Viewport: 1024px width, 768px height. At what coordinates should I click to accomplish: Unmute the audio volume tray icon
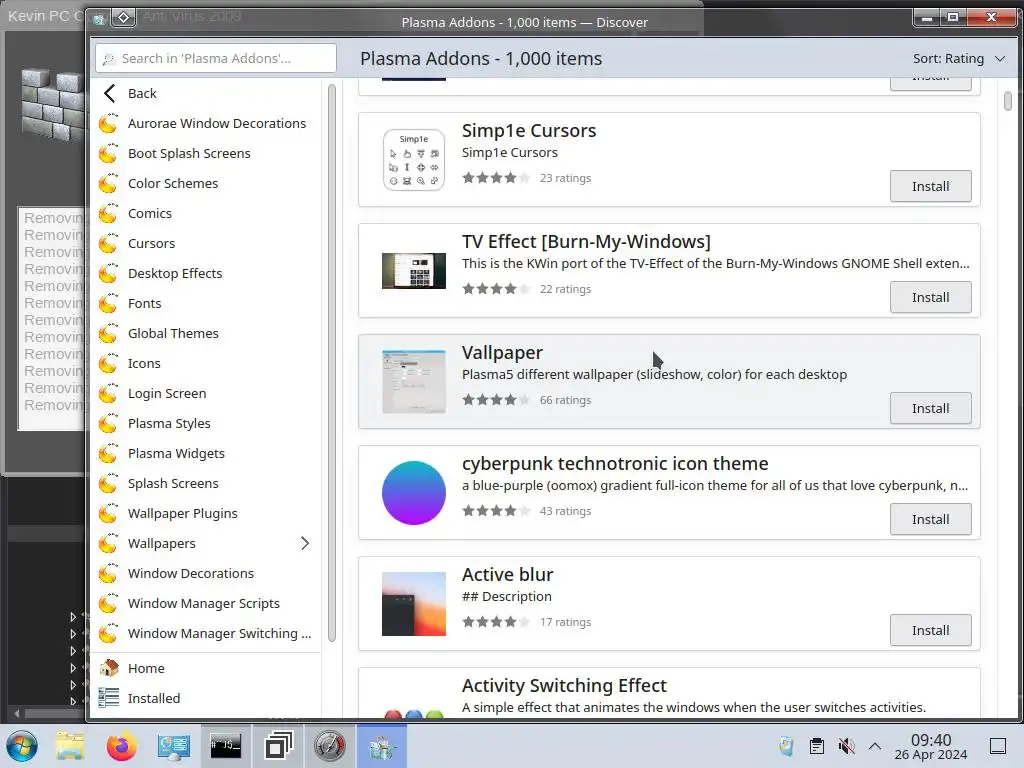point(846,746)
